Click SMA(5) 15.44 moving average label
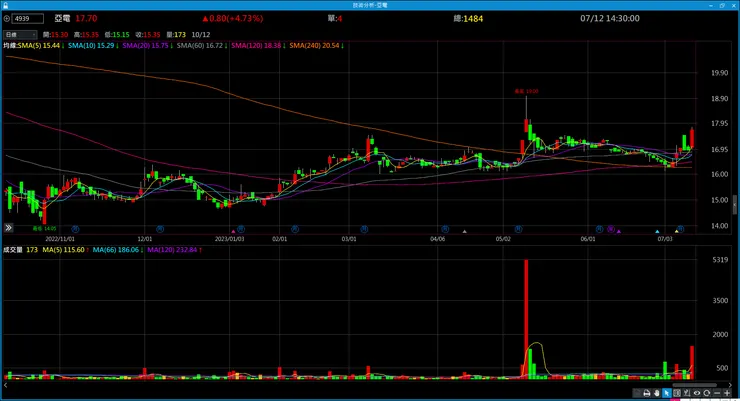 pos(40,45)
